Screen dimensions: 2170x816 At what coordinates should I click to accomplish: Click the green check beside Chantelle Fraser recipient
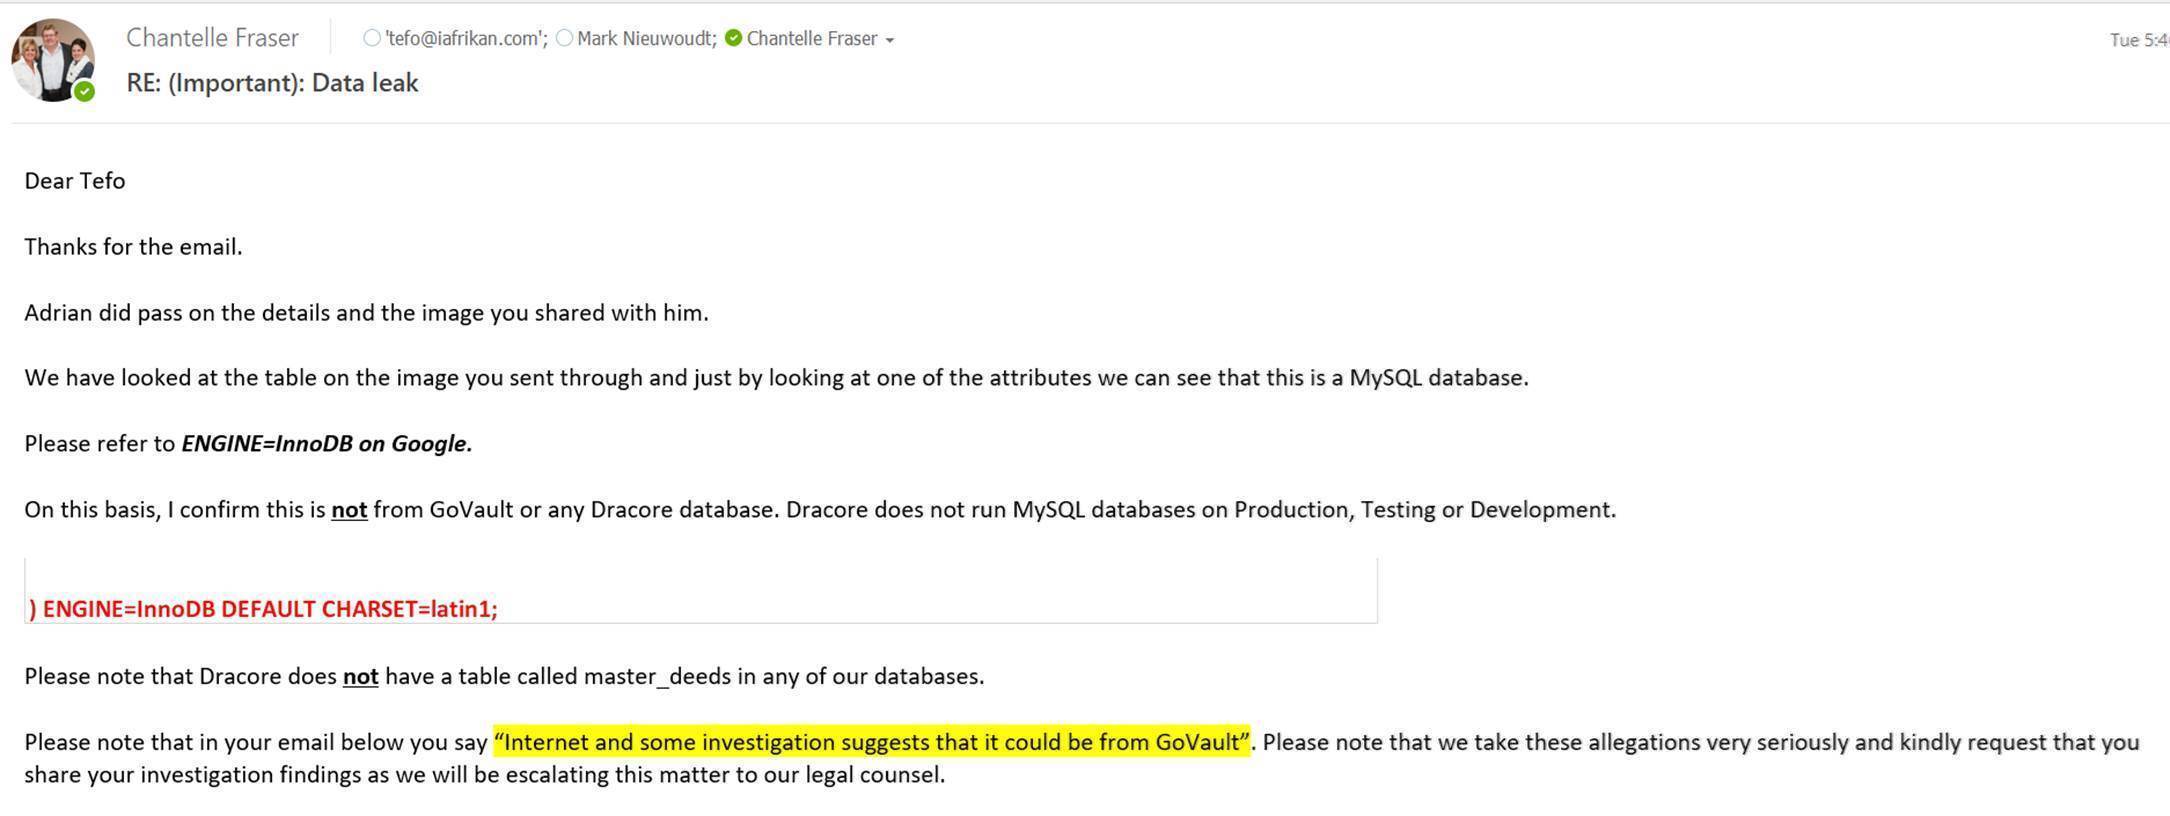click(733, 38)
